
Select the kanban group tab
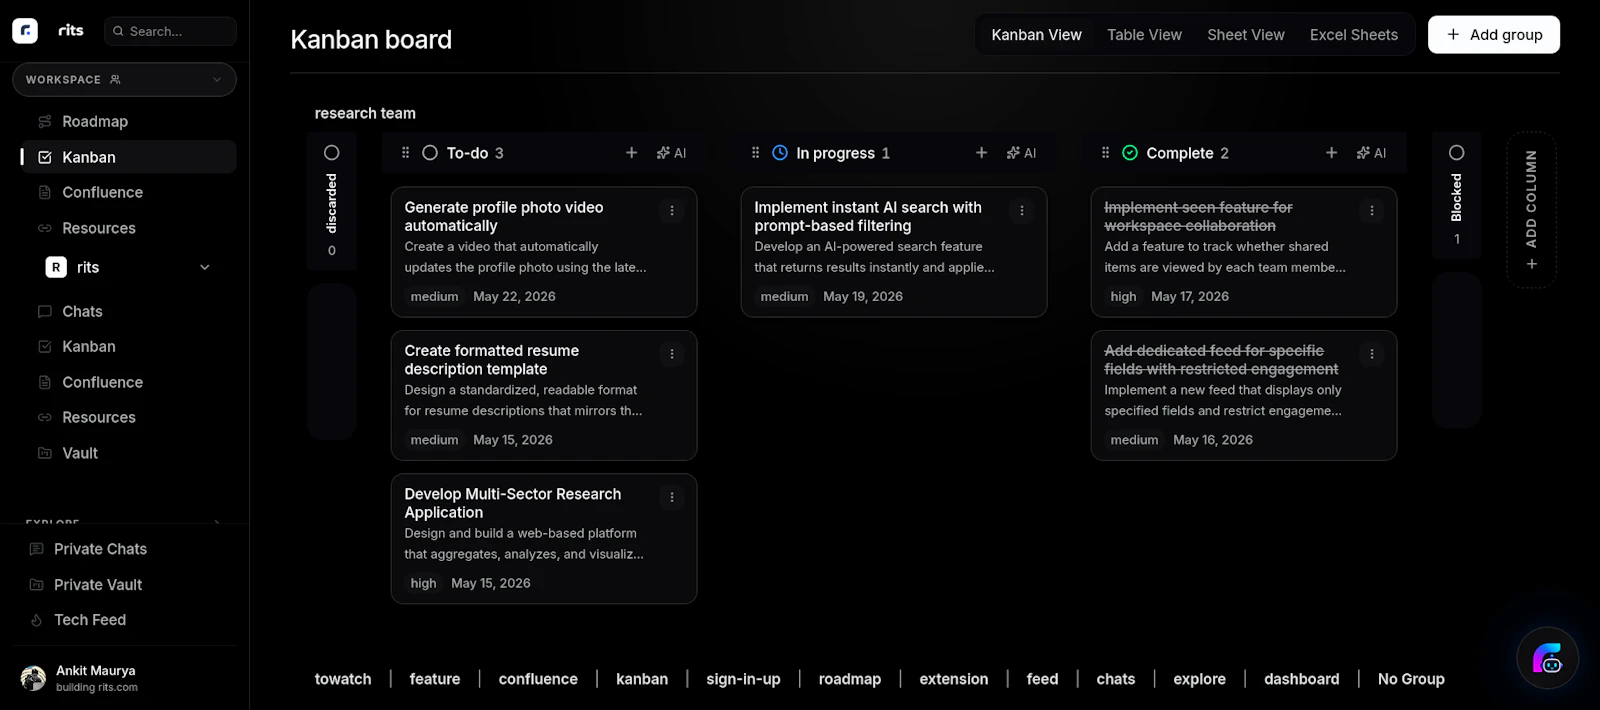tap(642, 679)
